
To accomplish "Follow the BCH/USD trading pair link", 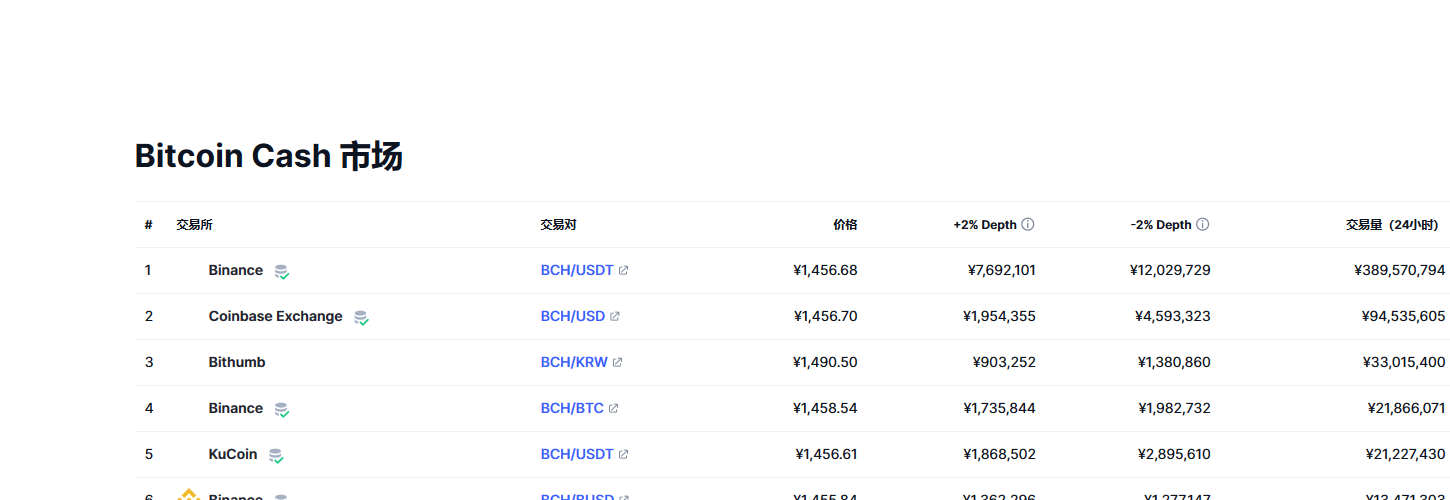I will (x=573, y=317).
